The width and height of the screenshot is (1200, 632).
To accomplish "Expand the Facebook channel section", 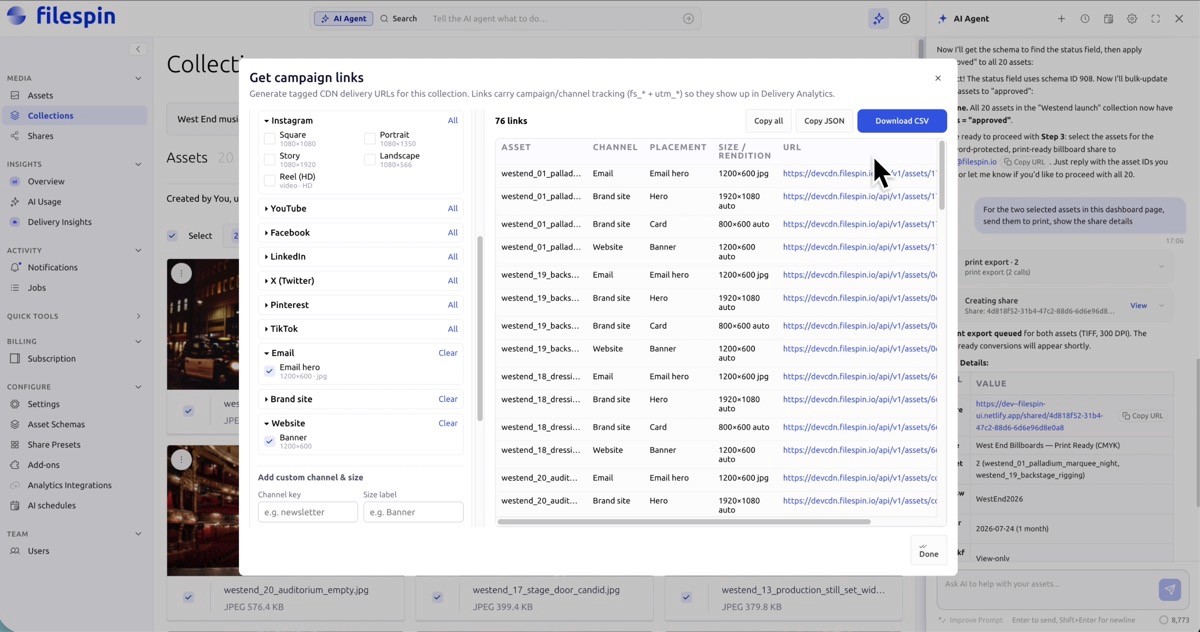I will pos(287,233).
